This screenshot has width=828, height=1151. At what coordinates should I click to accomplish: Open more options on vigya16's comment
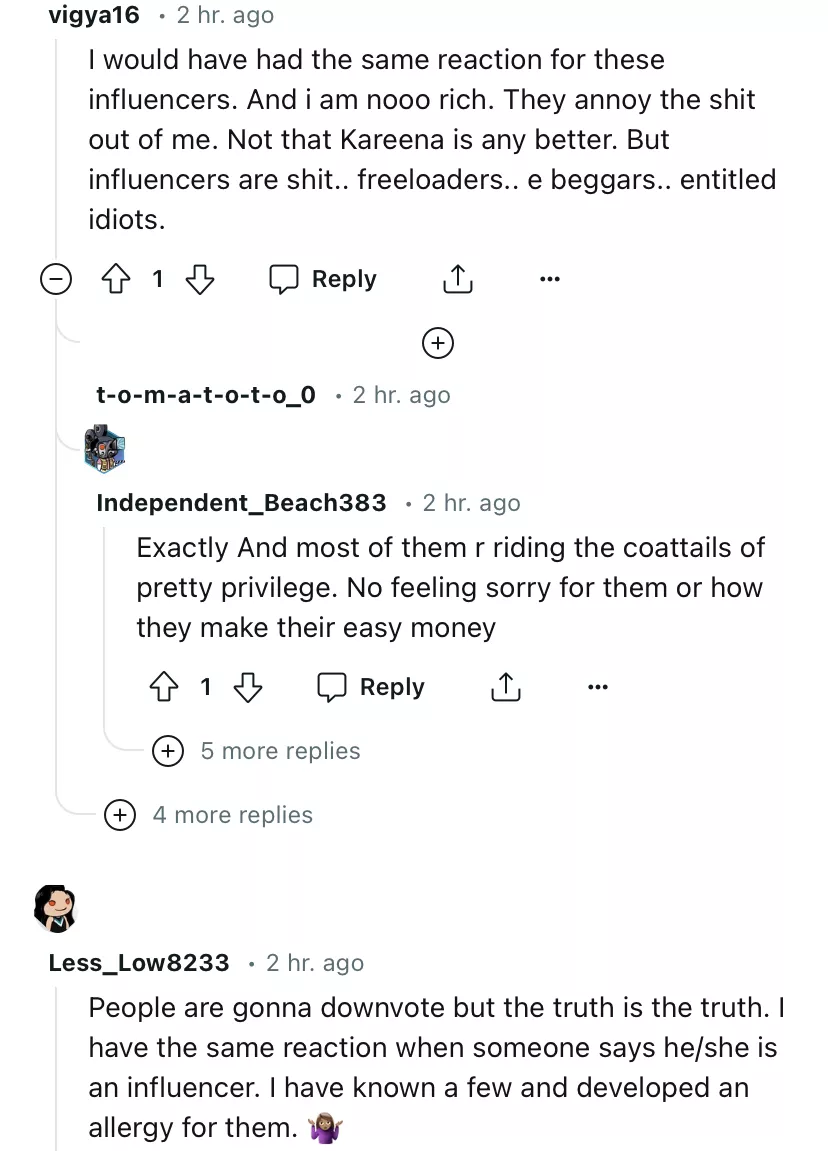coord(549,280)
